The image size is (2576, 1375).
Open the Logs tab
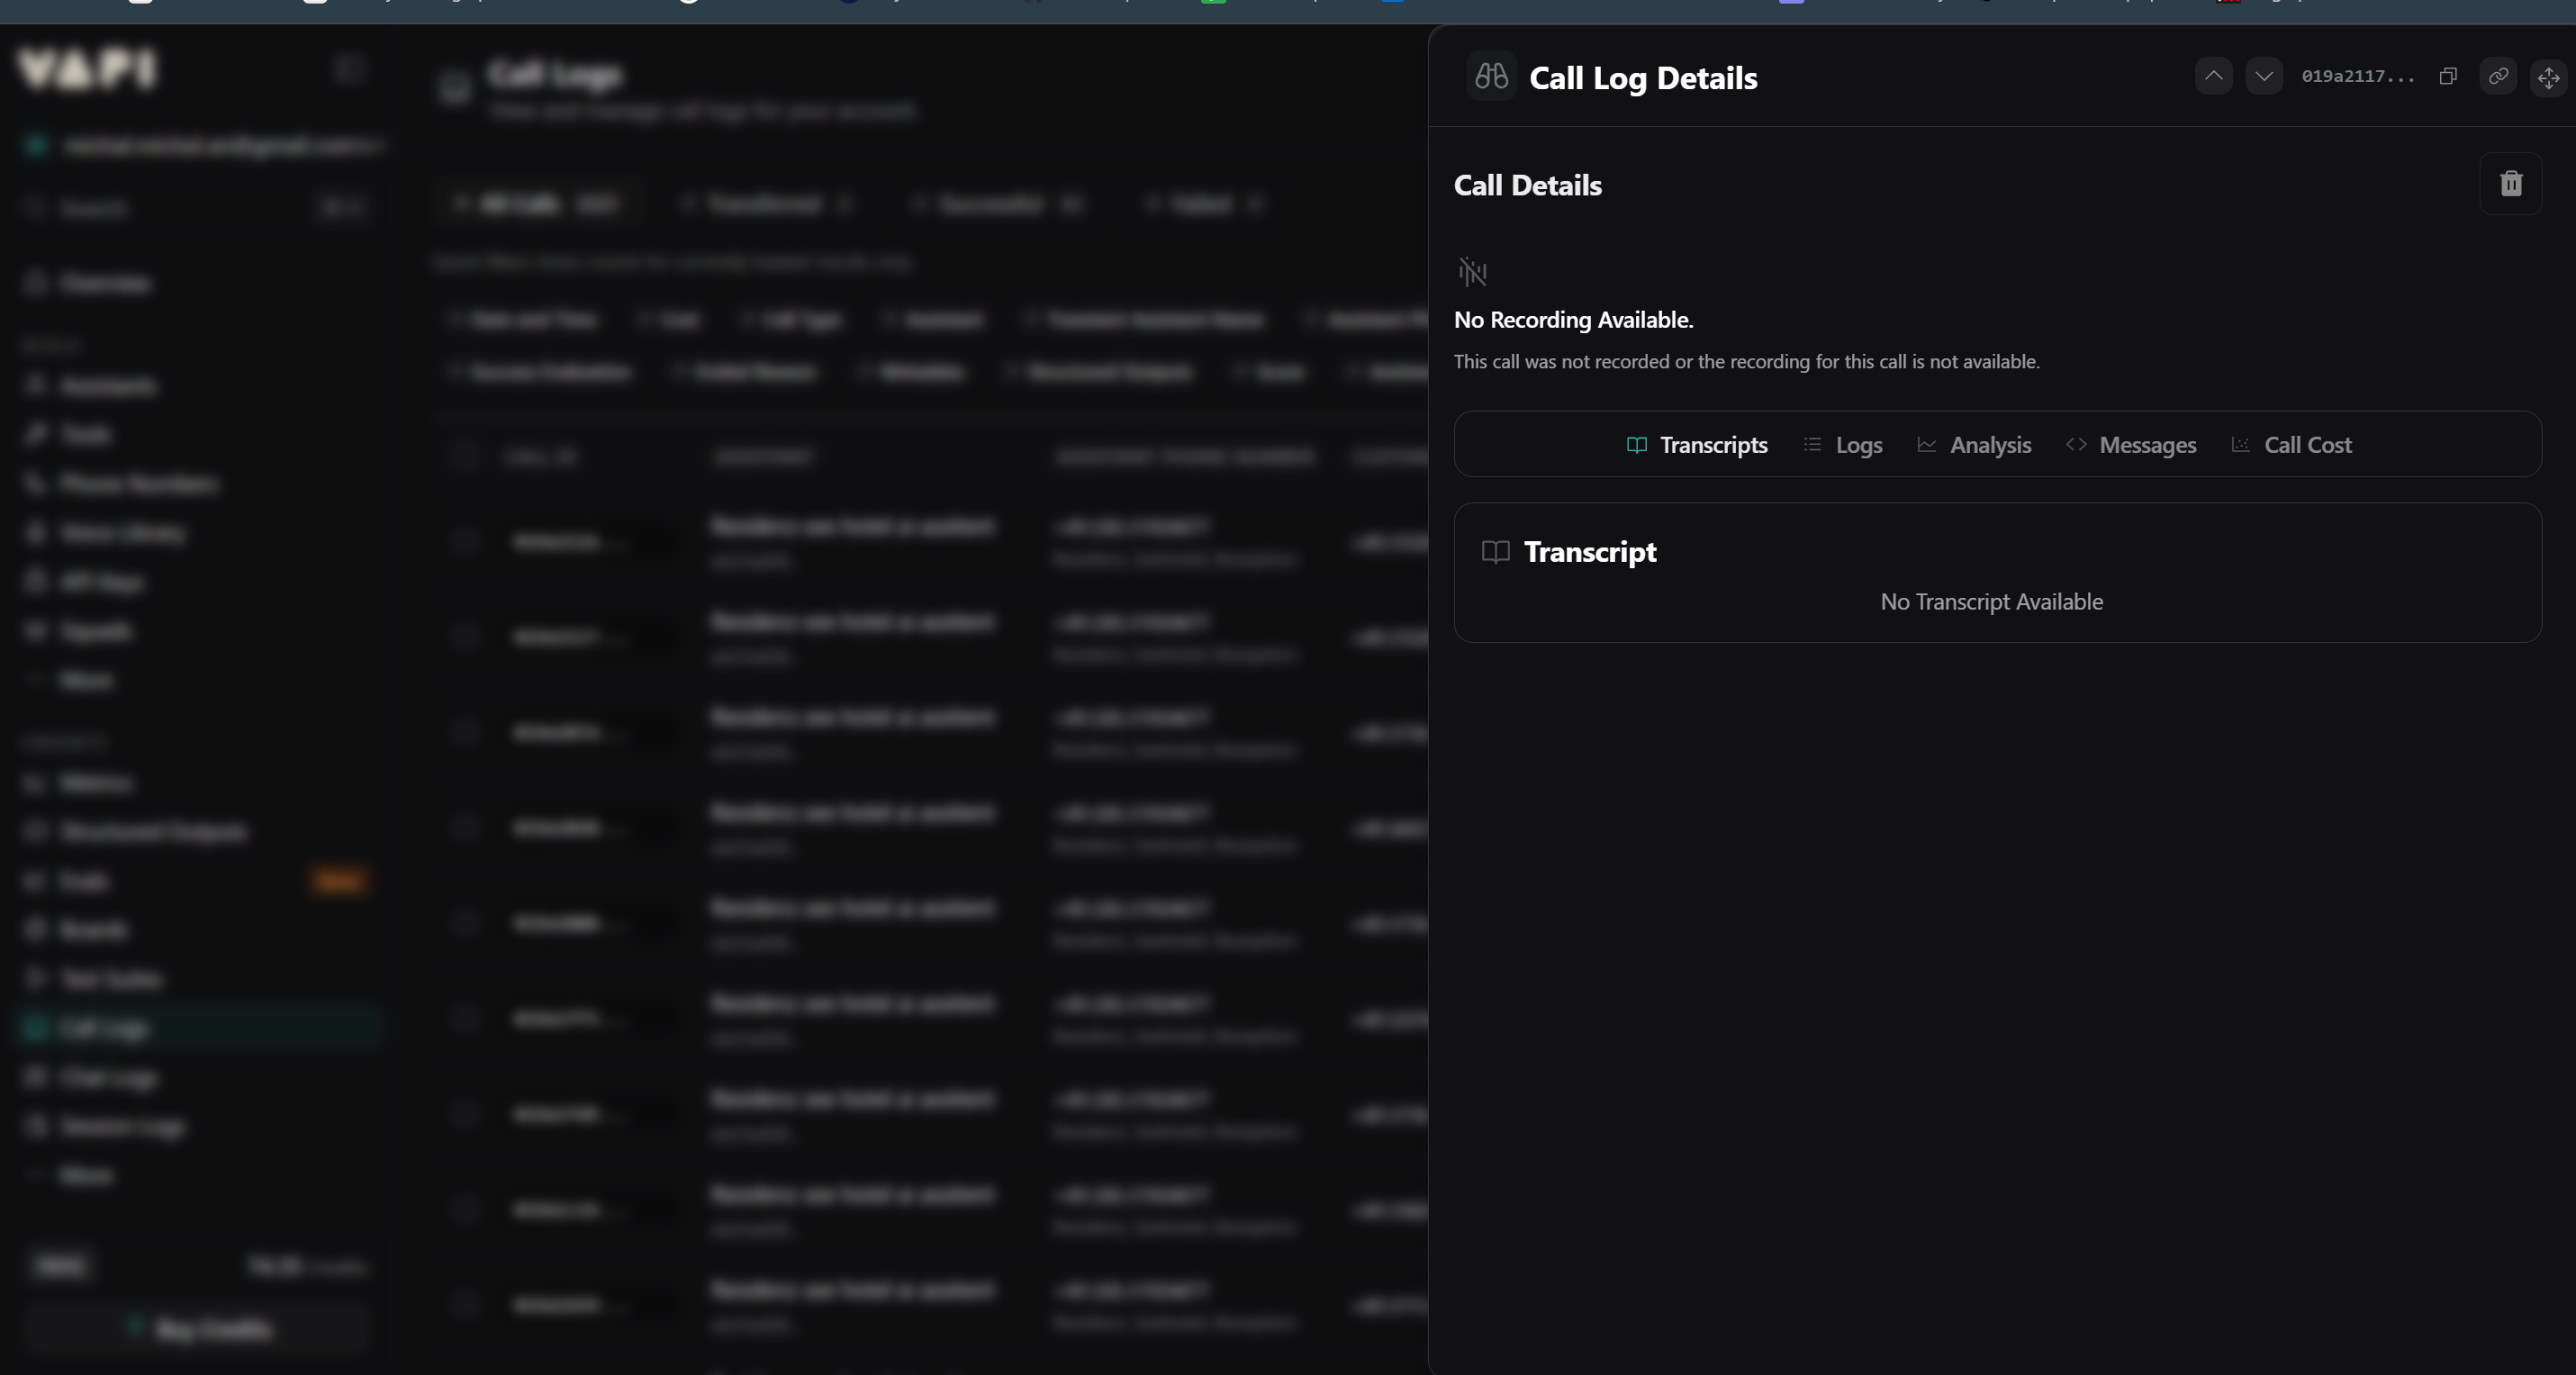[1843, 445]
